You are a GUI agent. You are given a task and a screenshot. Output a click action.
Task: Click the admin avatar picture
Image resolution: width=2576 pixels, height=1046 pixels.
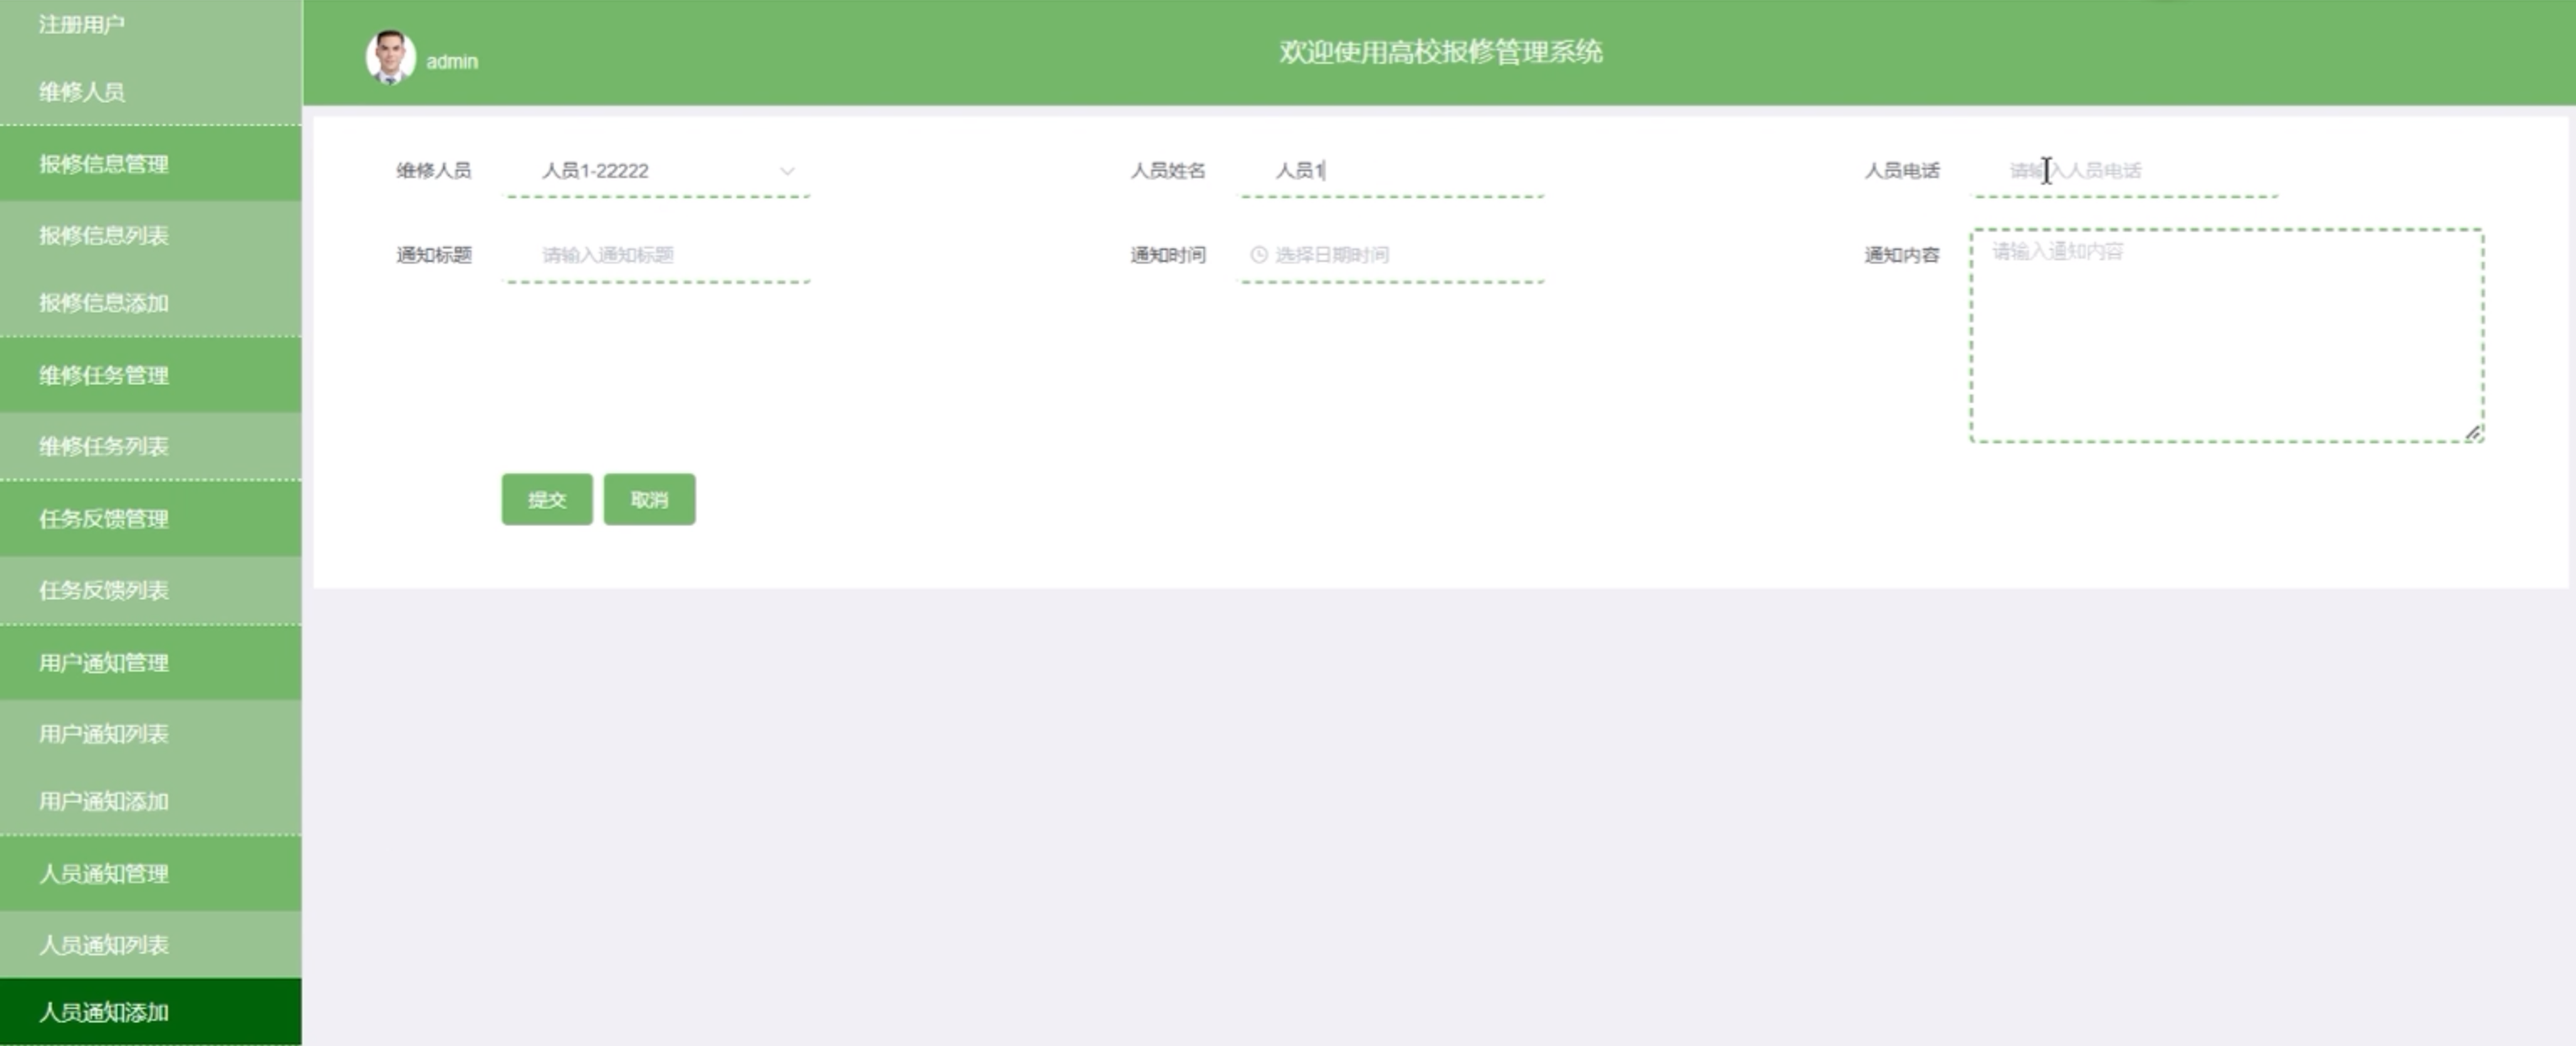[x=390, y=57]
